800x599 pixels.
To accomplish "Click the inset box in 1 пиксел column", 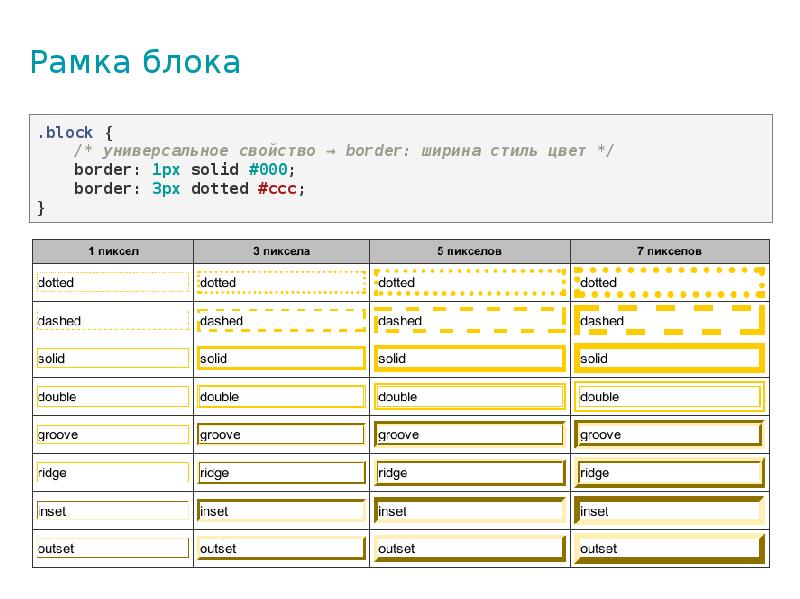I will click(113, 511).
